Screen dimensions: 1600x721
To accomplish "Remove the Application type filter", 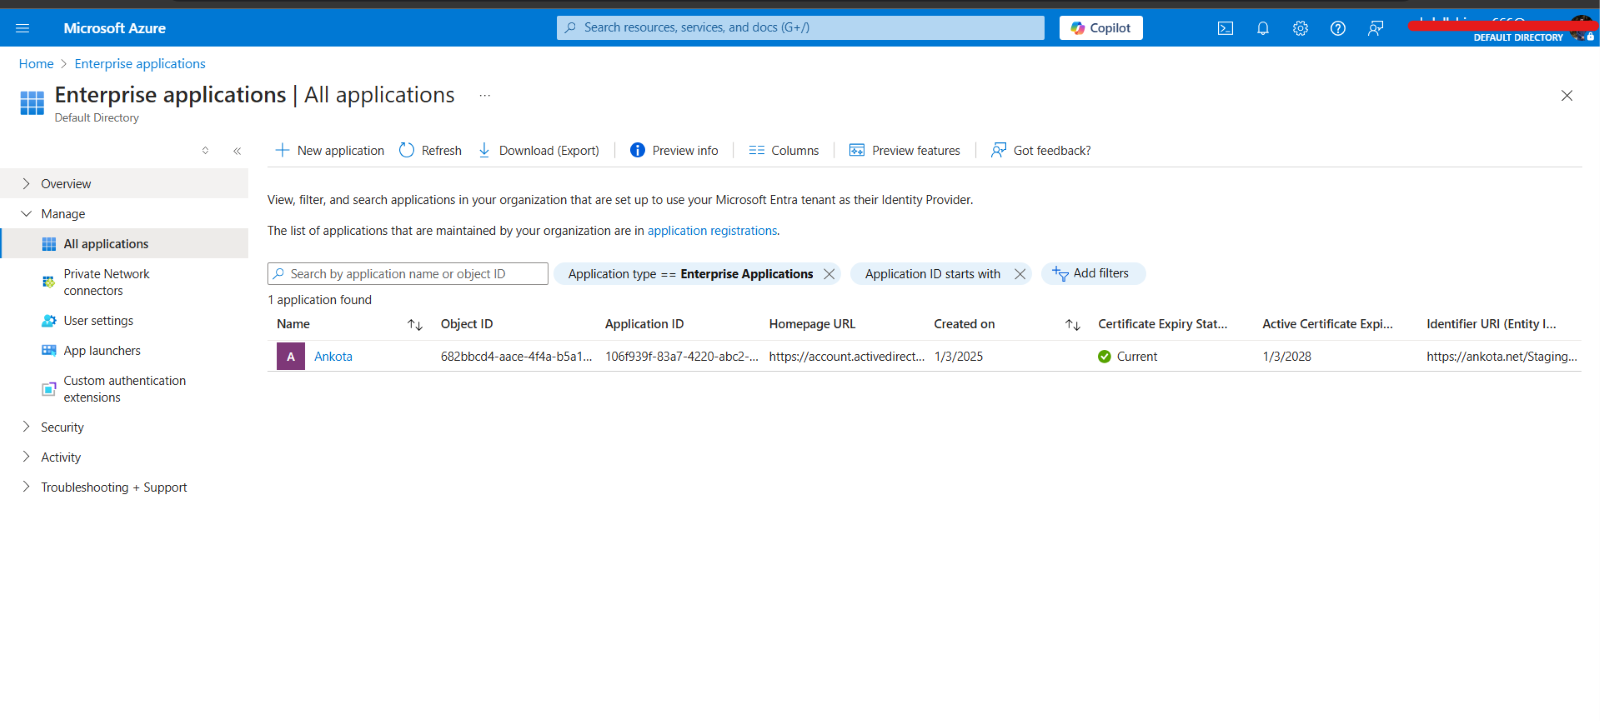I will [x=829, y=274].
